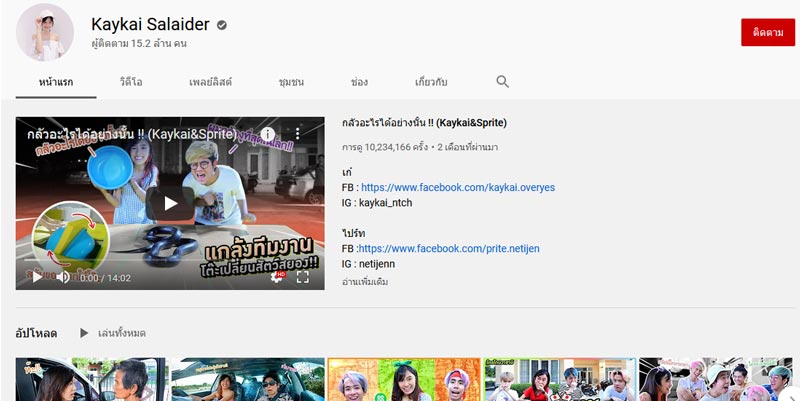Open the HD settings gear in the player
Screen dimensions: 800x401
point(278,277)
